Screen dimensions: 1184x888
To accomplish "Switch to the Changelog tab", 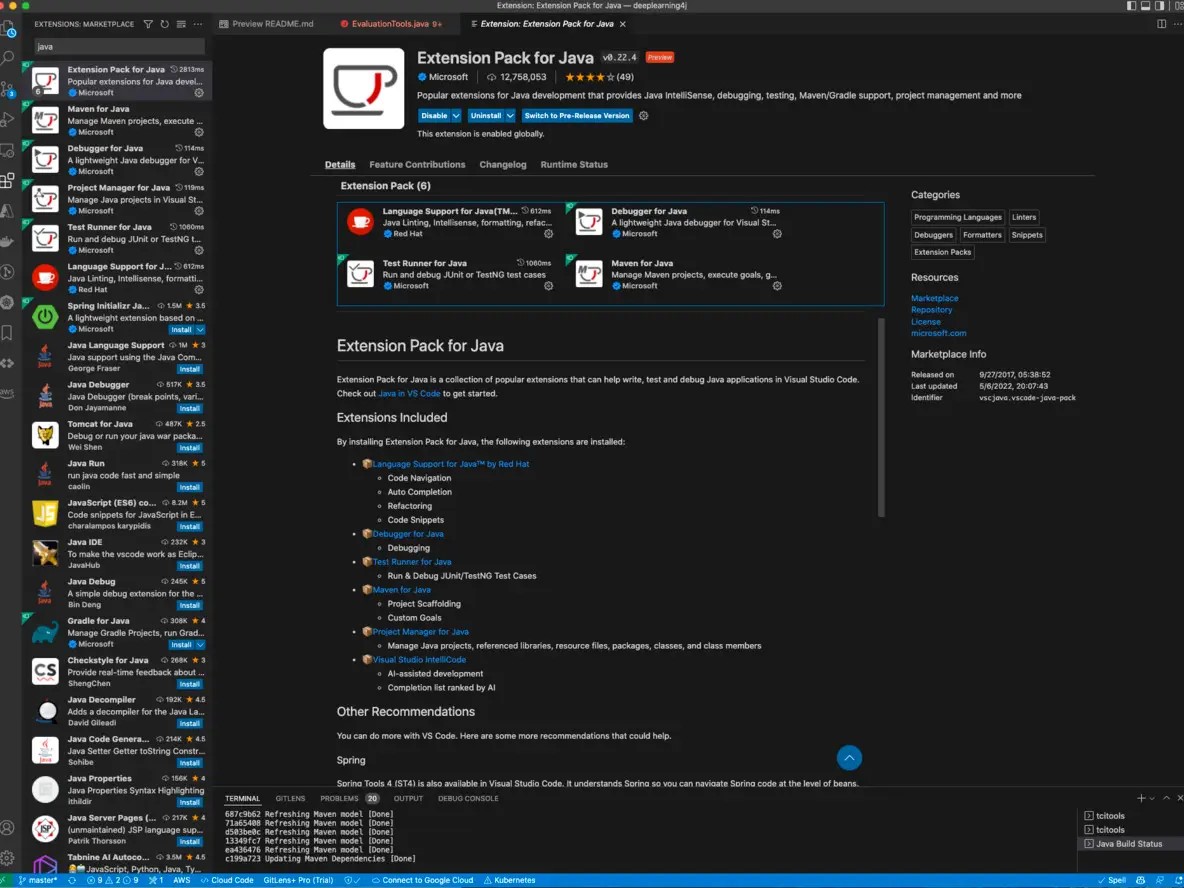I will point(502,165).
